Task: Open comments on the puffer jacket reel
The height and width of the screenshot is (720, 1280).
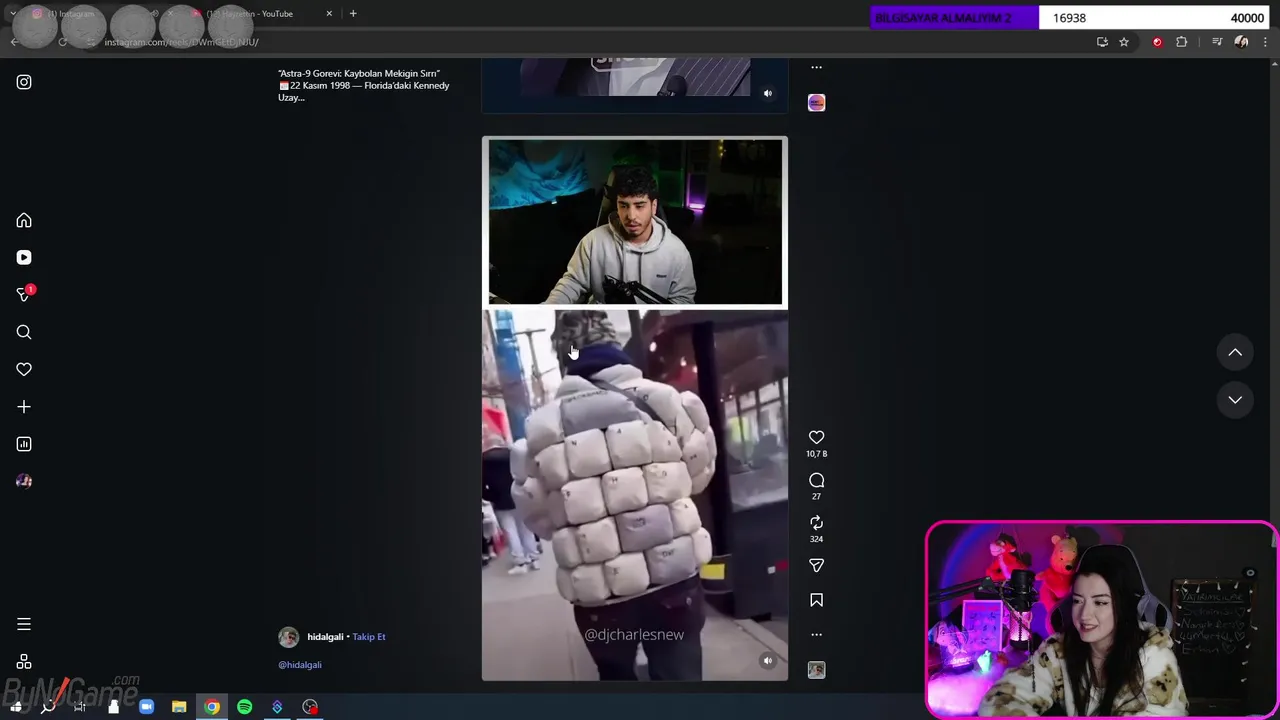Action: (816, 480)
